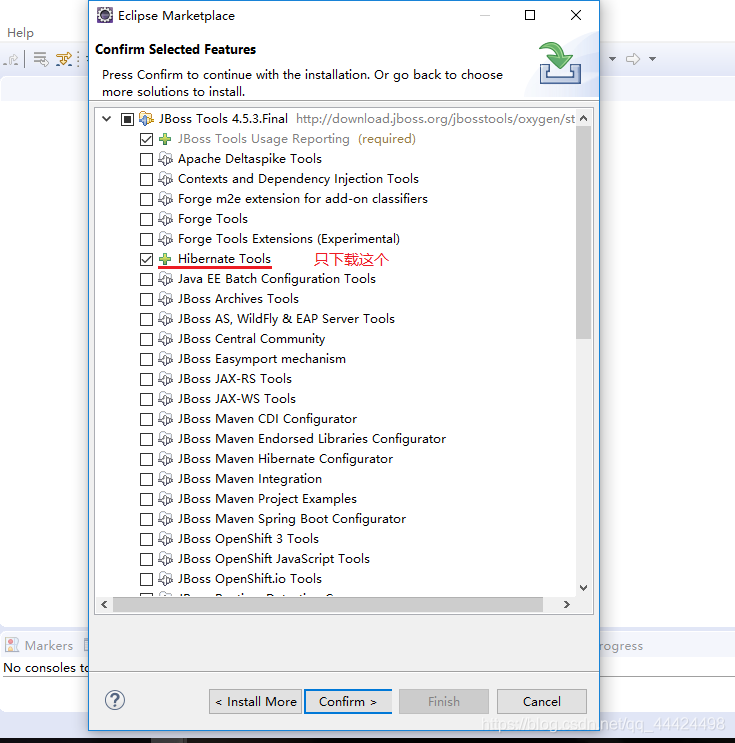Image resolution: width=735 pixels, height=743 pixels.
Task: Cancel the Marketplace dialog
Action: pos(542,701)
